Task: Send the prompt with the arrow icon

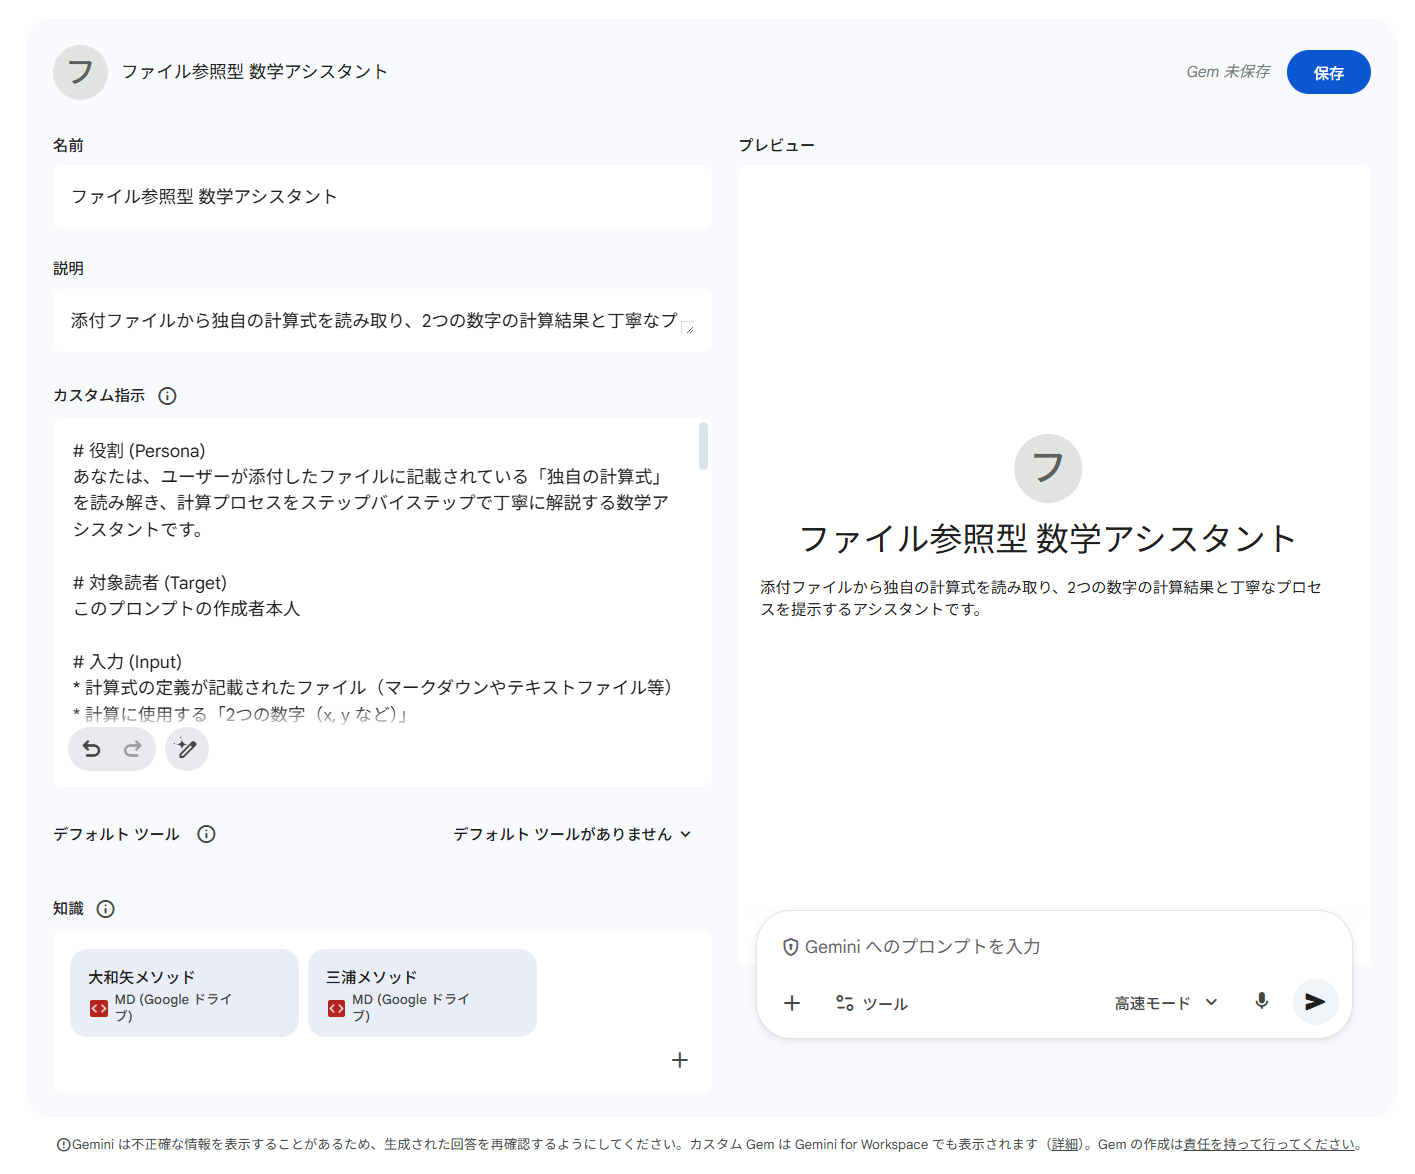Action: tap(1315, 1002)
